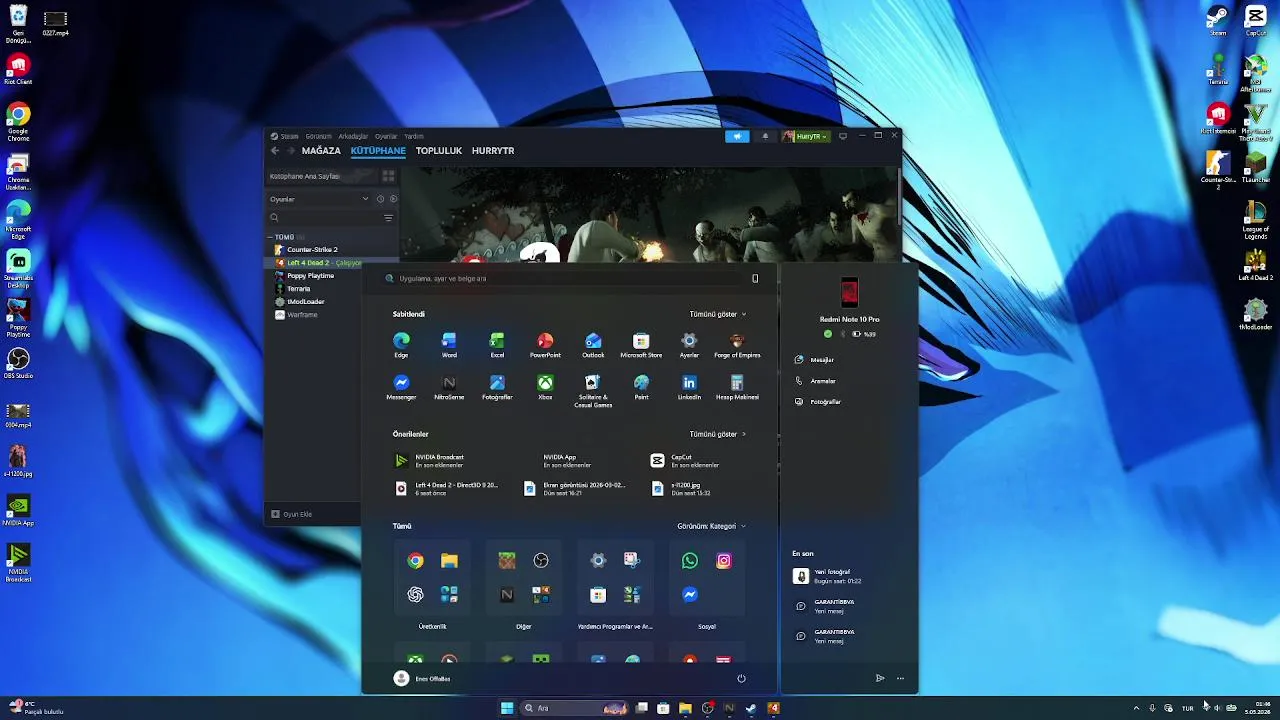Viewport: 1280px width, 720px height.
Task: Open the Görünüm menu in Steam
Action: point(318,136)
